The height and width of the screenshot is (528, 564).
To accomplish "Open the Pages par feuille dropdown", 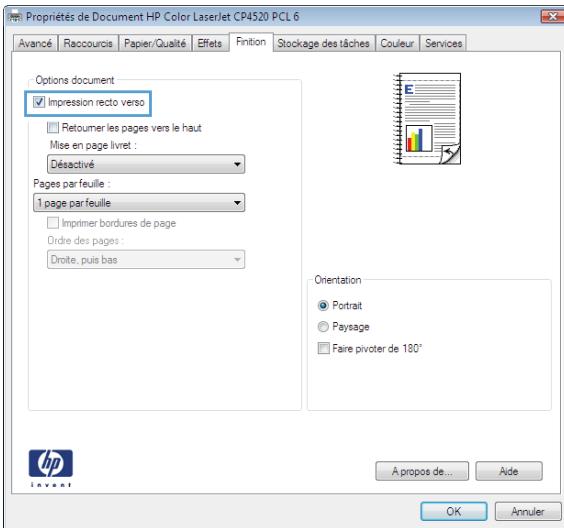I will 139,203.
